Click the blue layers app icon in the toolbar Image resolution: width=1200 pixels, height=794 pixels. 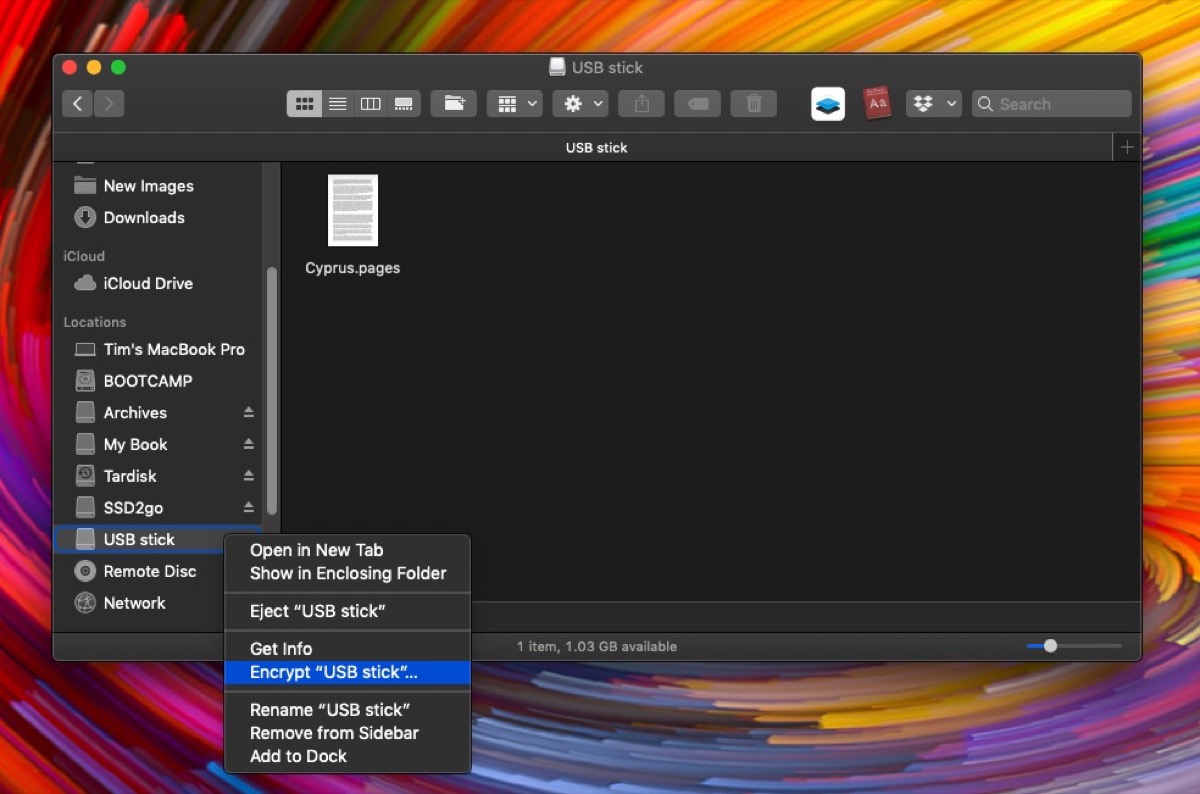click(x=827, y=103)
